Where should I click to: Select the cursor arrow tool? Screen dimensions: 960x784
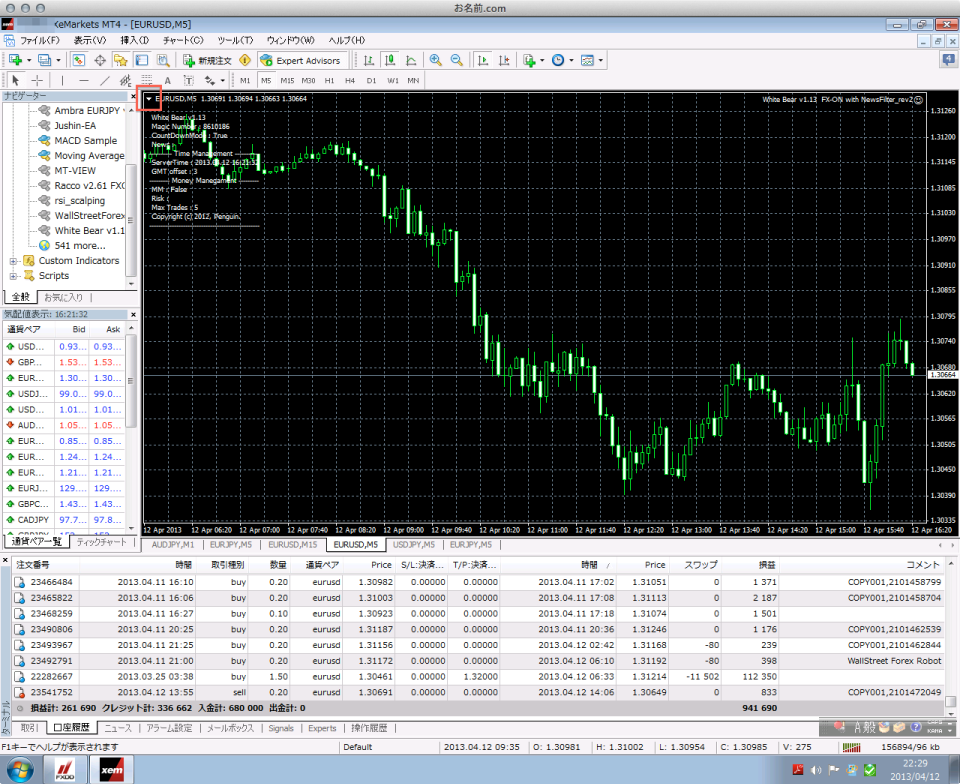click(x=16, y=80)
